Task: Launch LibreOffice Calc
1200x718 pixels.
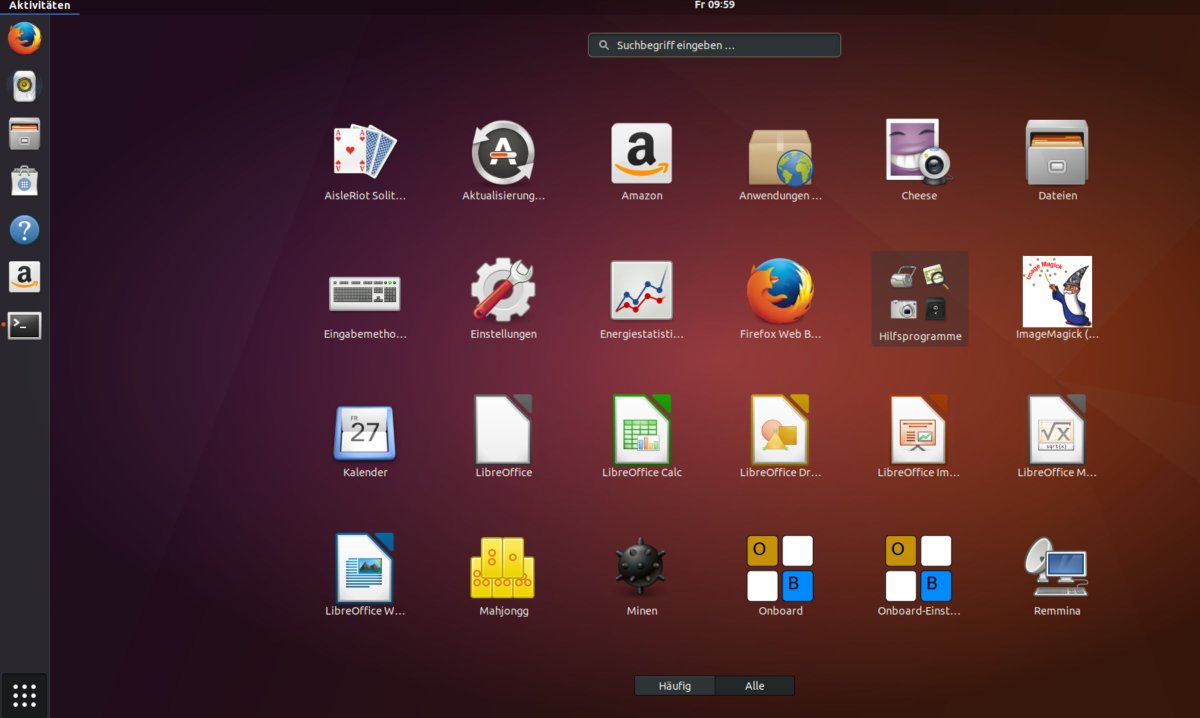Action: point(642,437)
